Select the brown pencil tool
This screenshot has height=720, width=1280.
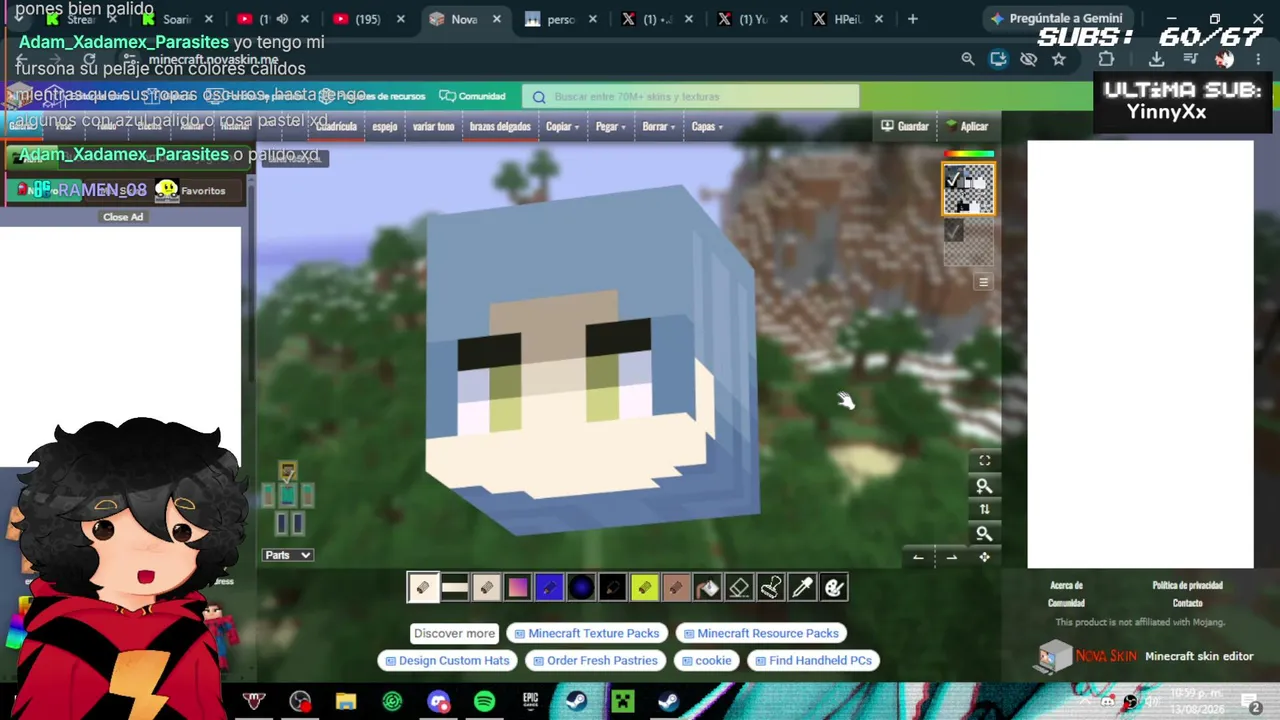pyautogui.click(x=676, y=588)
